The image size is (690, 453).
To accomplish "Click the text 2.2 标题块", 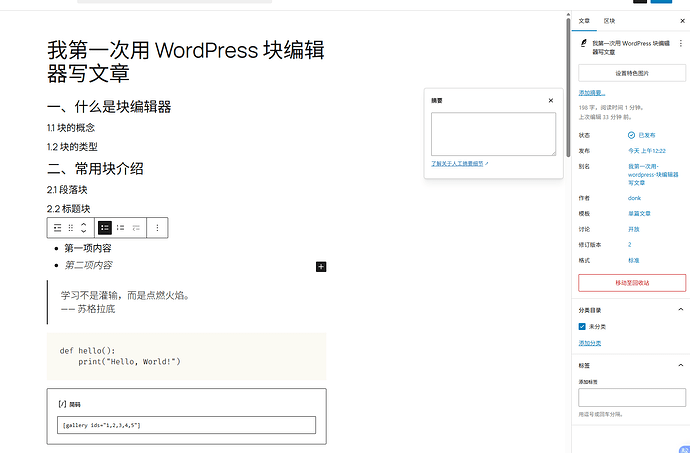I will [69, 209].
